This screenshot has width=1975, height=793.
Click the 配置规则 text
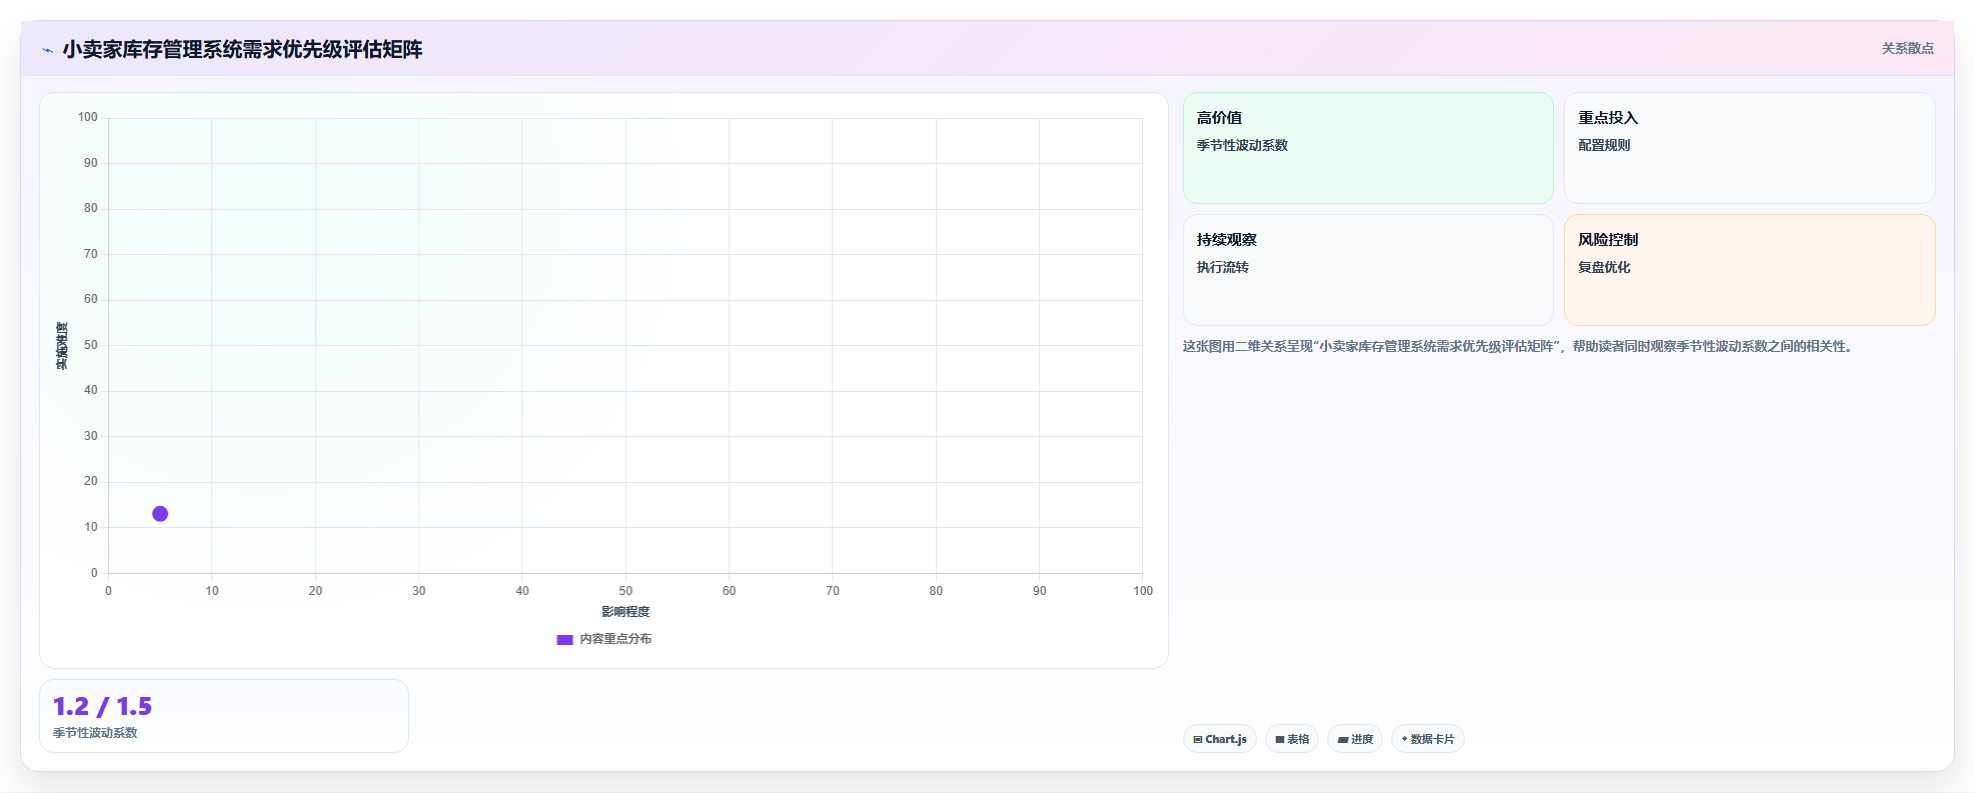coord(1604,145)
